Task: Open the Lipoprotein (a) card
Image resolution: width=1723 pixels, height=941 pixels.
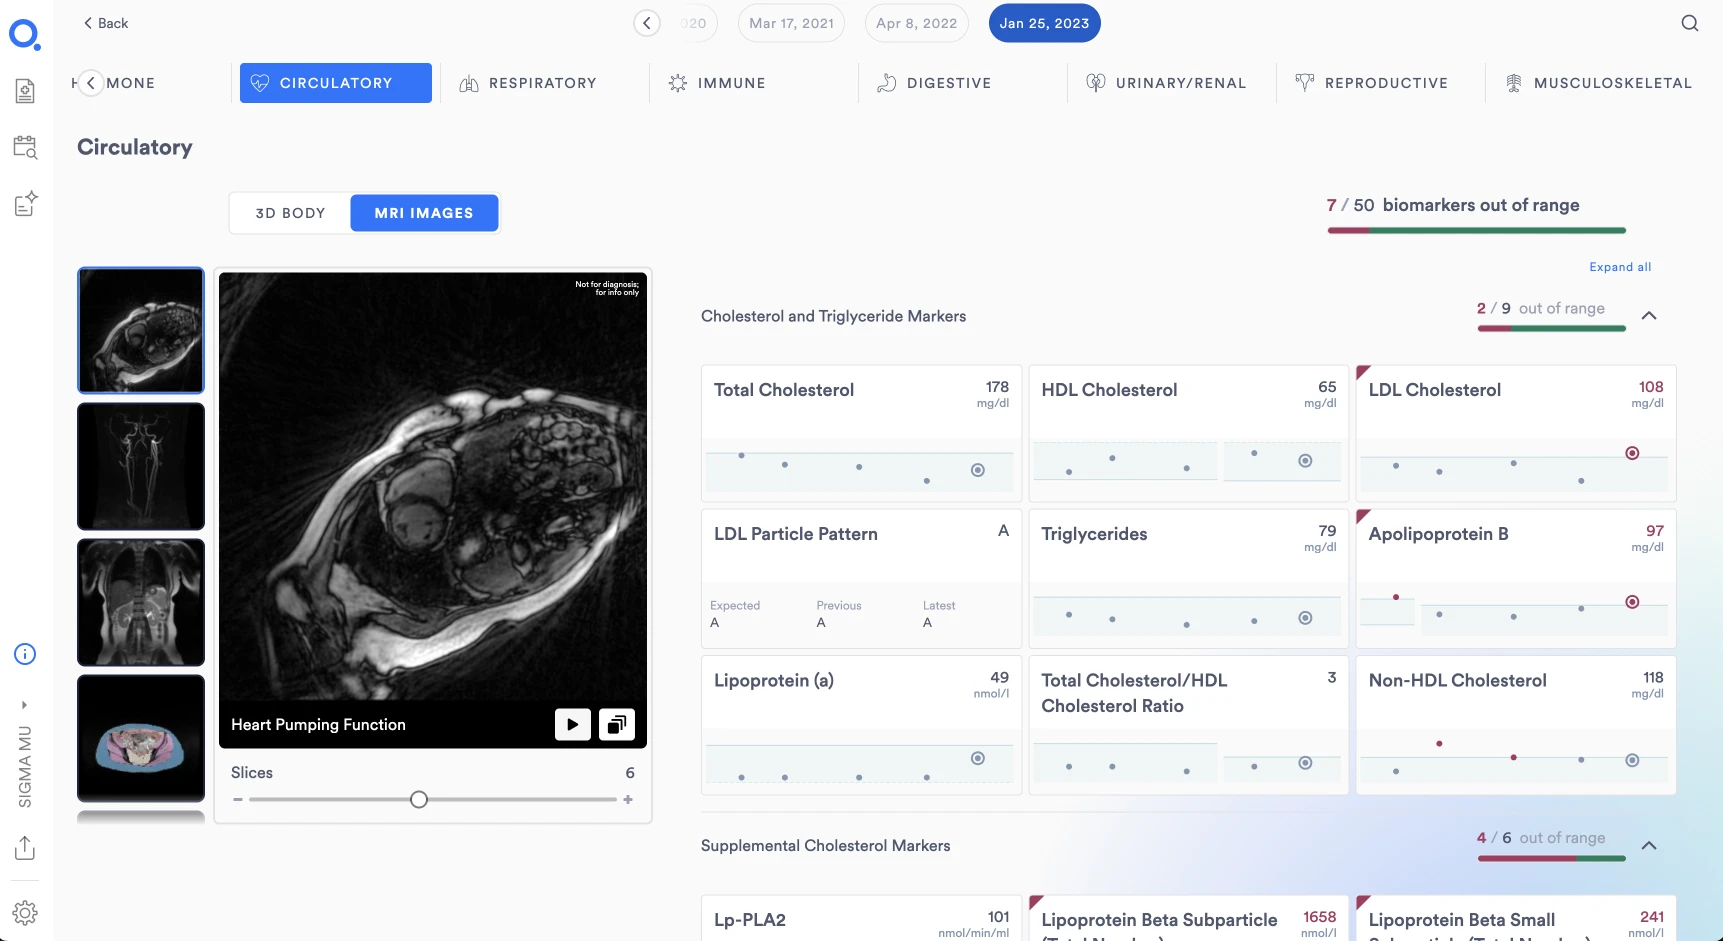Action: click(x=861, y=725)
